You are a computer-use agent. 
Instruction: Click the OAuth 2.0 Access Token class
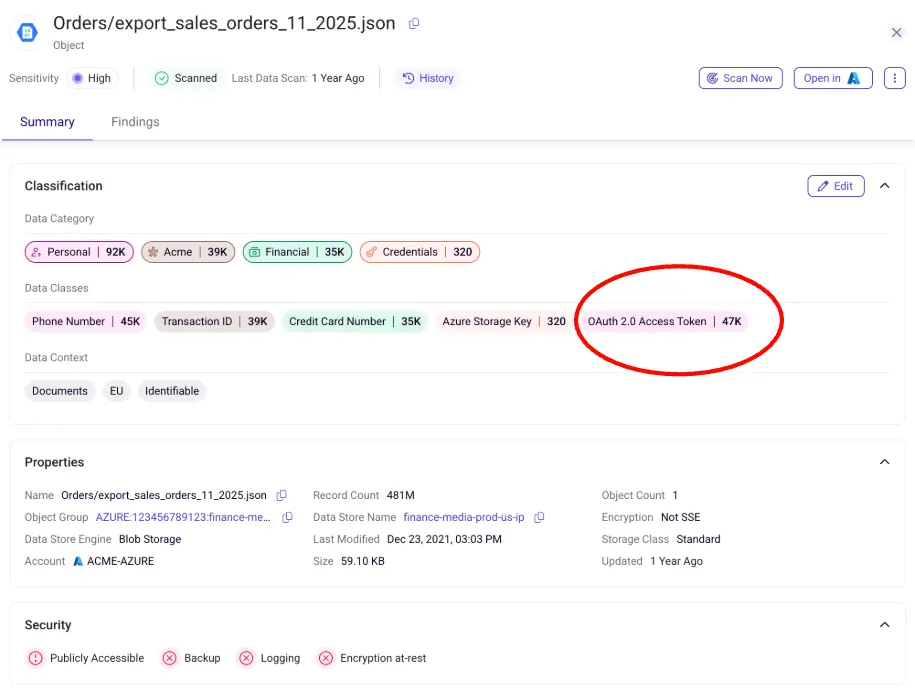[x=664, y=321]
